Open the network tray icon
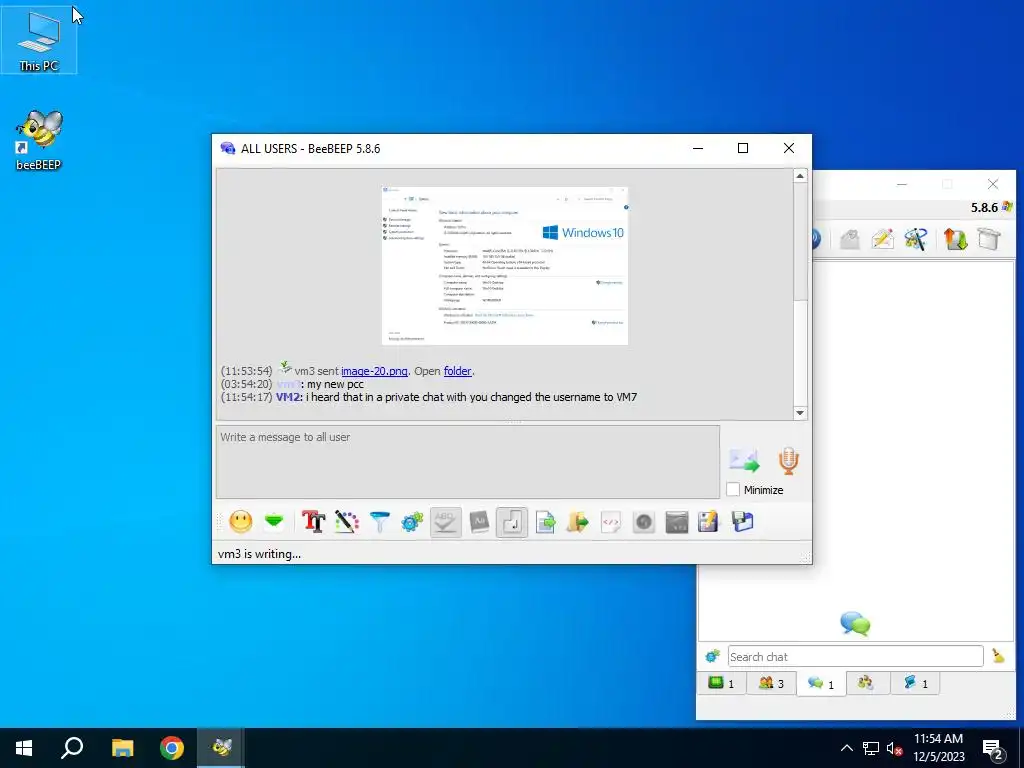 pyautogui.click(x=871, y=748)
